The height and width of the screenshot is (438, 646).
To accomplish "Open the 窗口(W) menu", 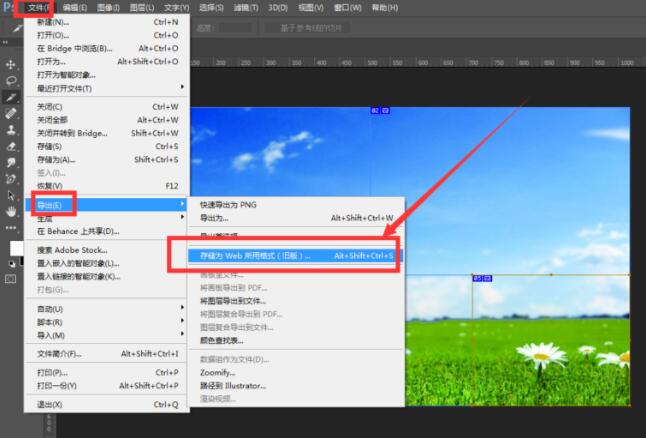I will click(x=347, y=8).
